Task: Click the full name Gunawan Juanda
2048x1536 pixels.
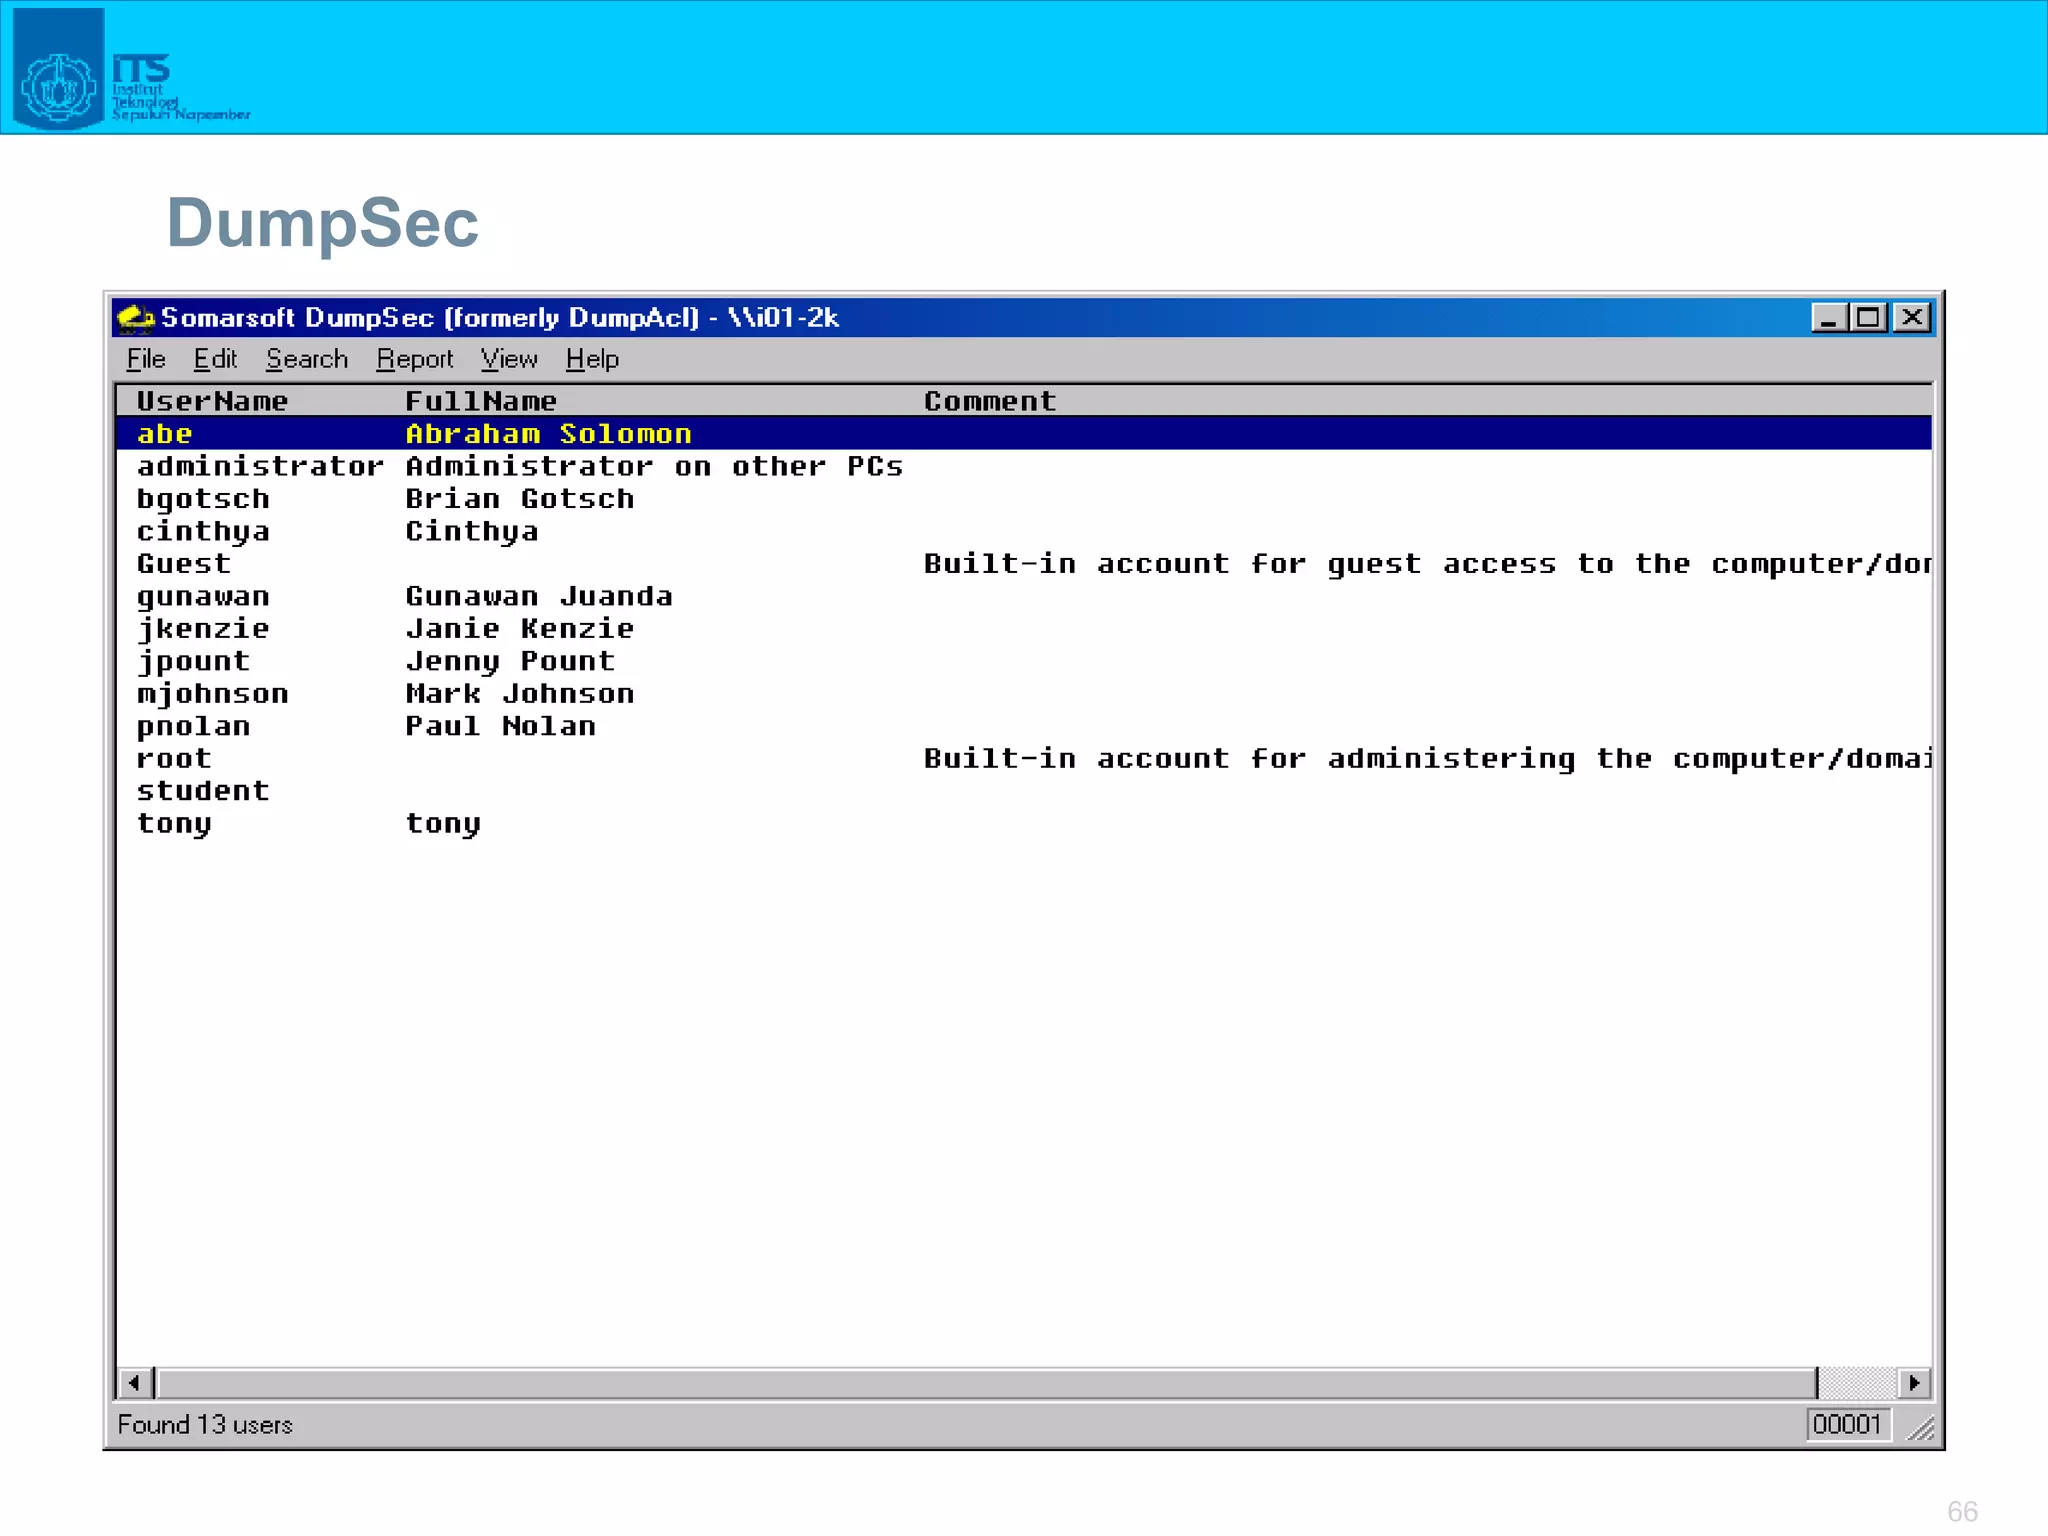Action: point(539,596)
